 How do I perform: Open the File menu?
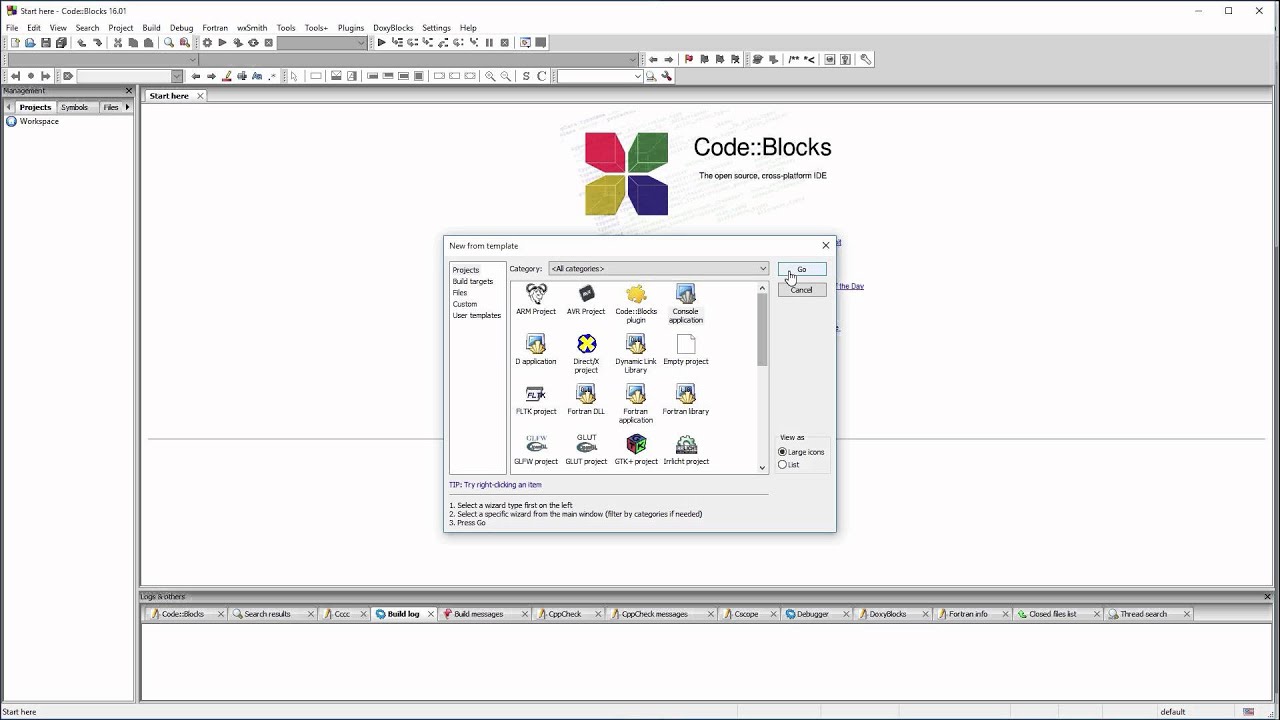[x=12, y=28]
